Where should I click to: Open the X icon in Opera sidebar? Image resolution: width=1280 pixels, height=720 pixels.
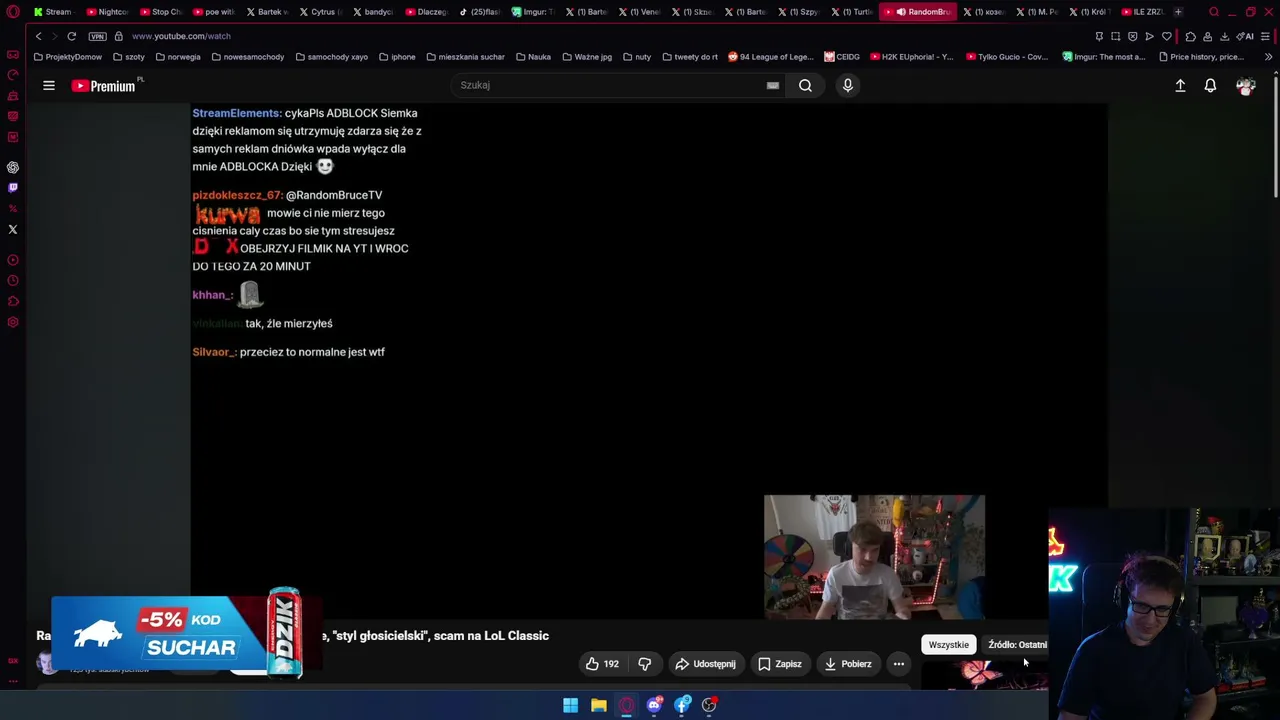(x=13, y=230)
